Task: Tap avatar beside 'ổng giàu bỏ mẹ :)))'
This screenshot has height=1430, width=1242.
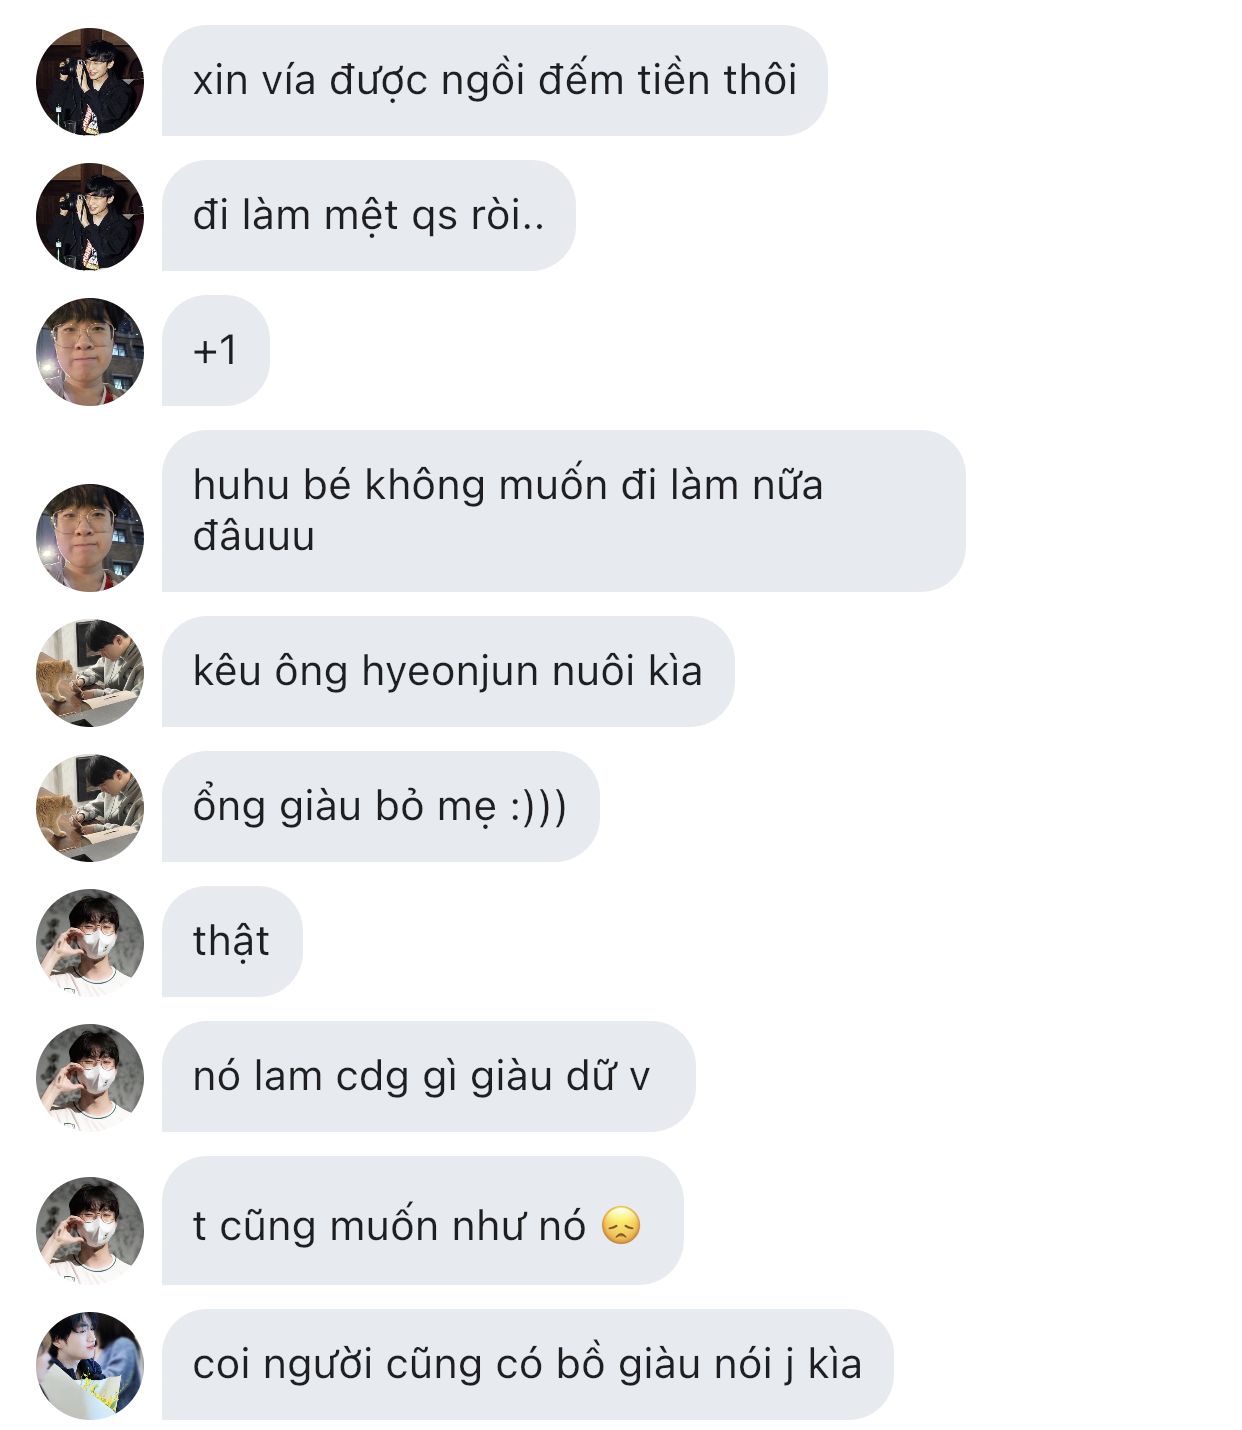Action: pos(90,807)
